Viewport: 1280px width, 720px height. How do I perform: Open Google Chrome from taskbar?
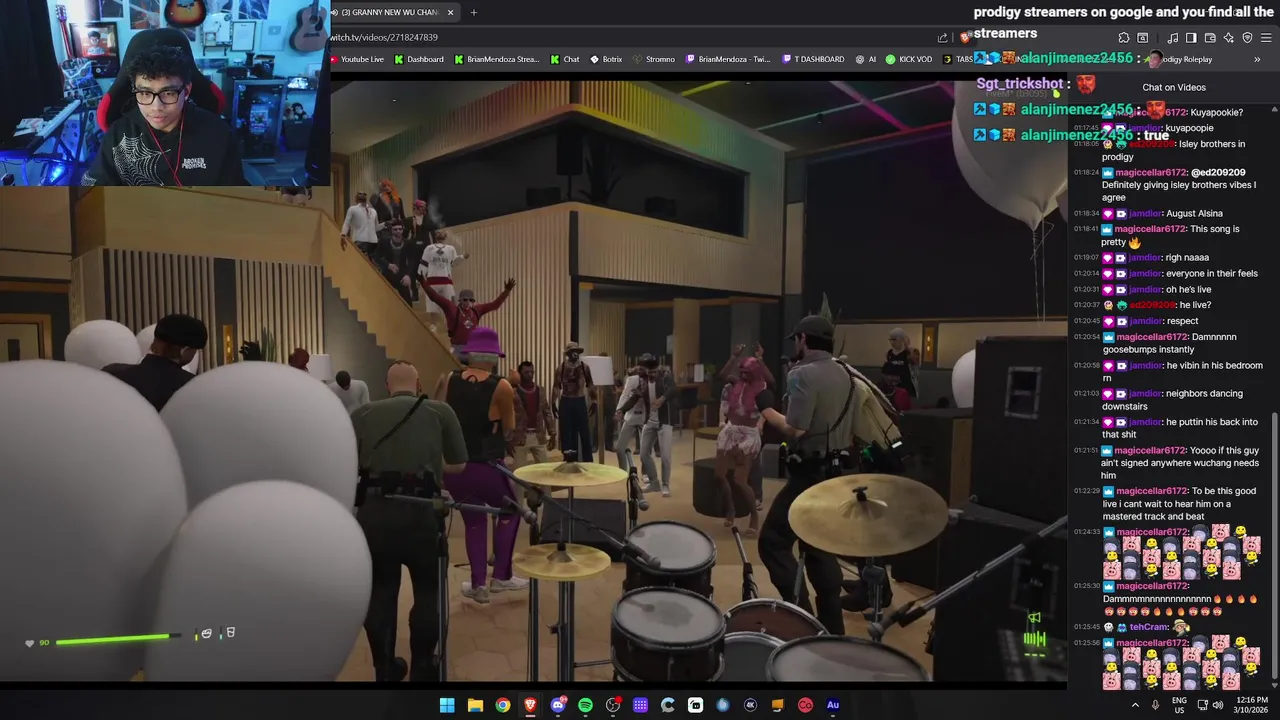tap(502, 705)
